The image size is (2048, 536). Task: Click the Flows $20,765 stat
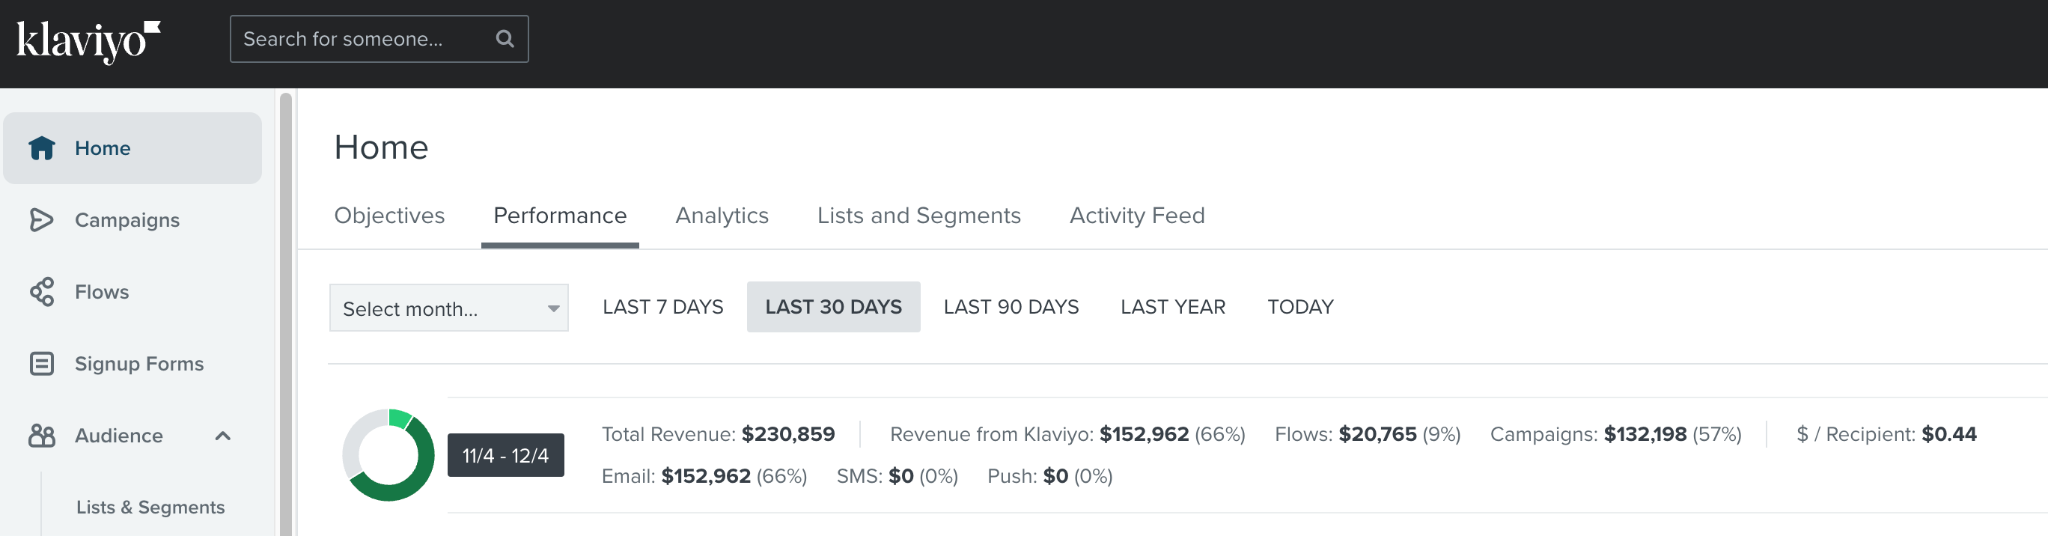tap(1368, 434)
